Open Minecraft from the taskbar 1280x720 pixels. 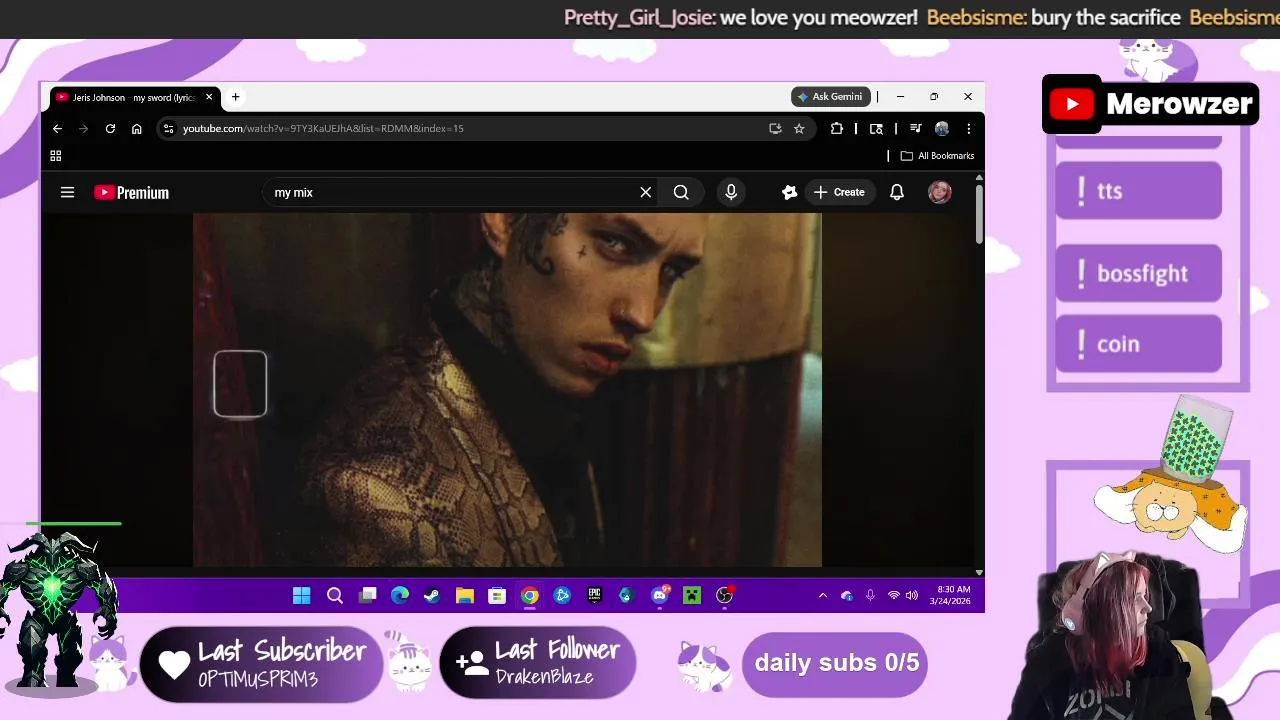(692, 596)
